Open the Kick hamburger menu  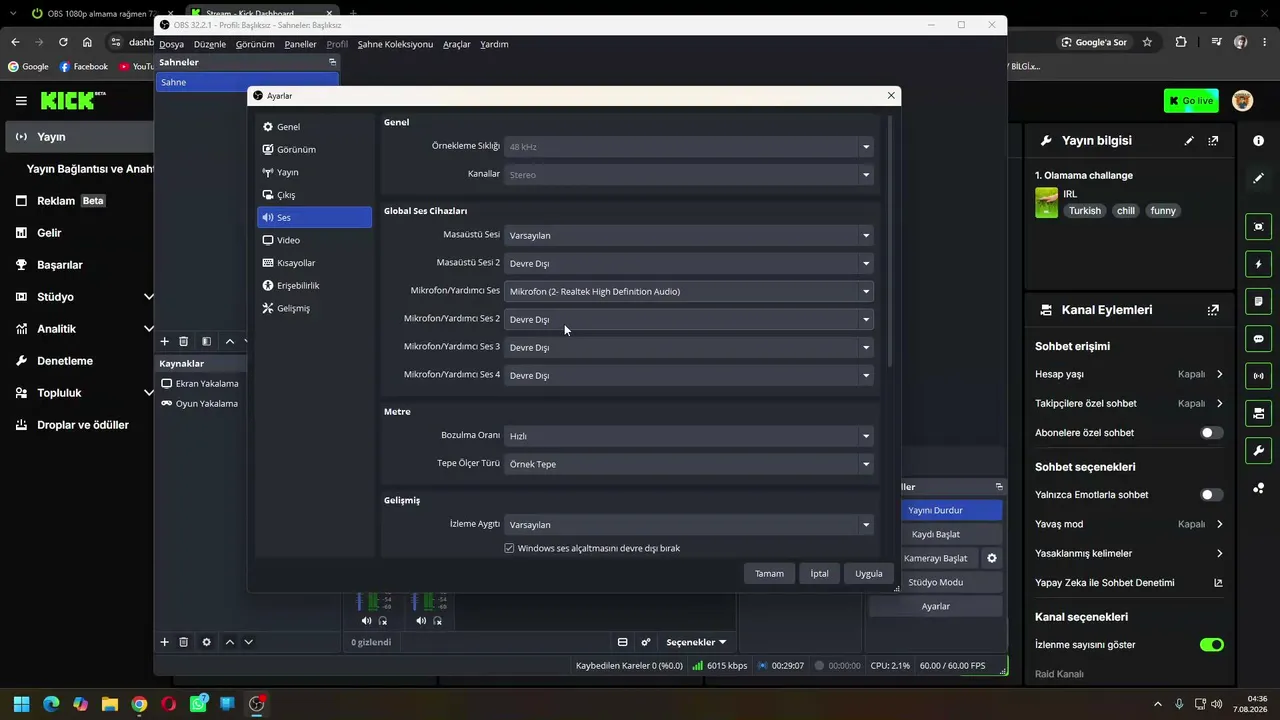[21, 101]
